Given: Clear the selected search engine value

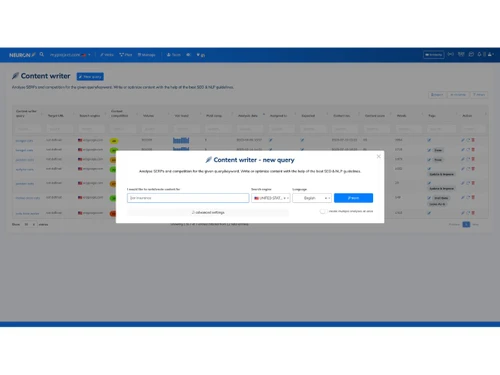Looking at the screenshot, I should coord(284,198).
